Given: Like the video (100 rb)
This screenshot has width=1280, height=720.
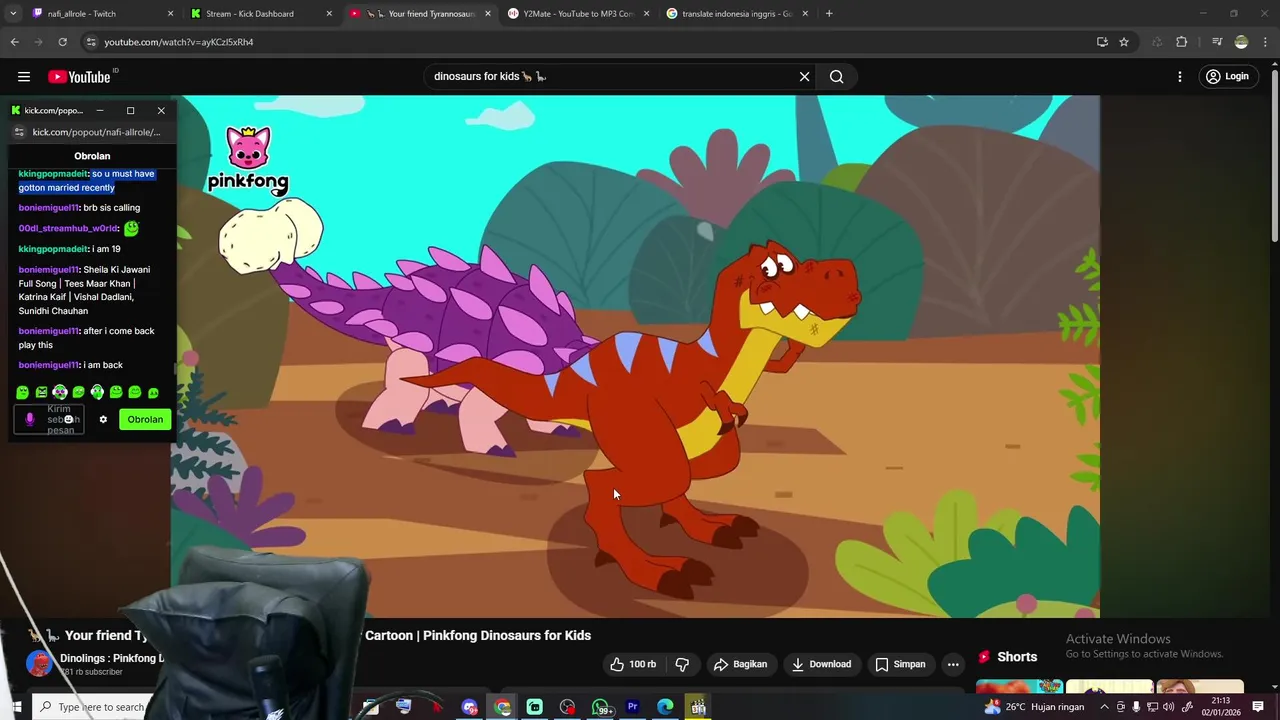Looking at the screenshot, I should [634, 664].
